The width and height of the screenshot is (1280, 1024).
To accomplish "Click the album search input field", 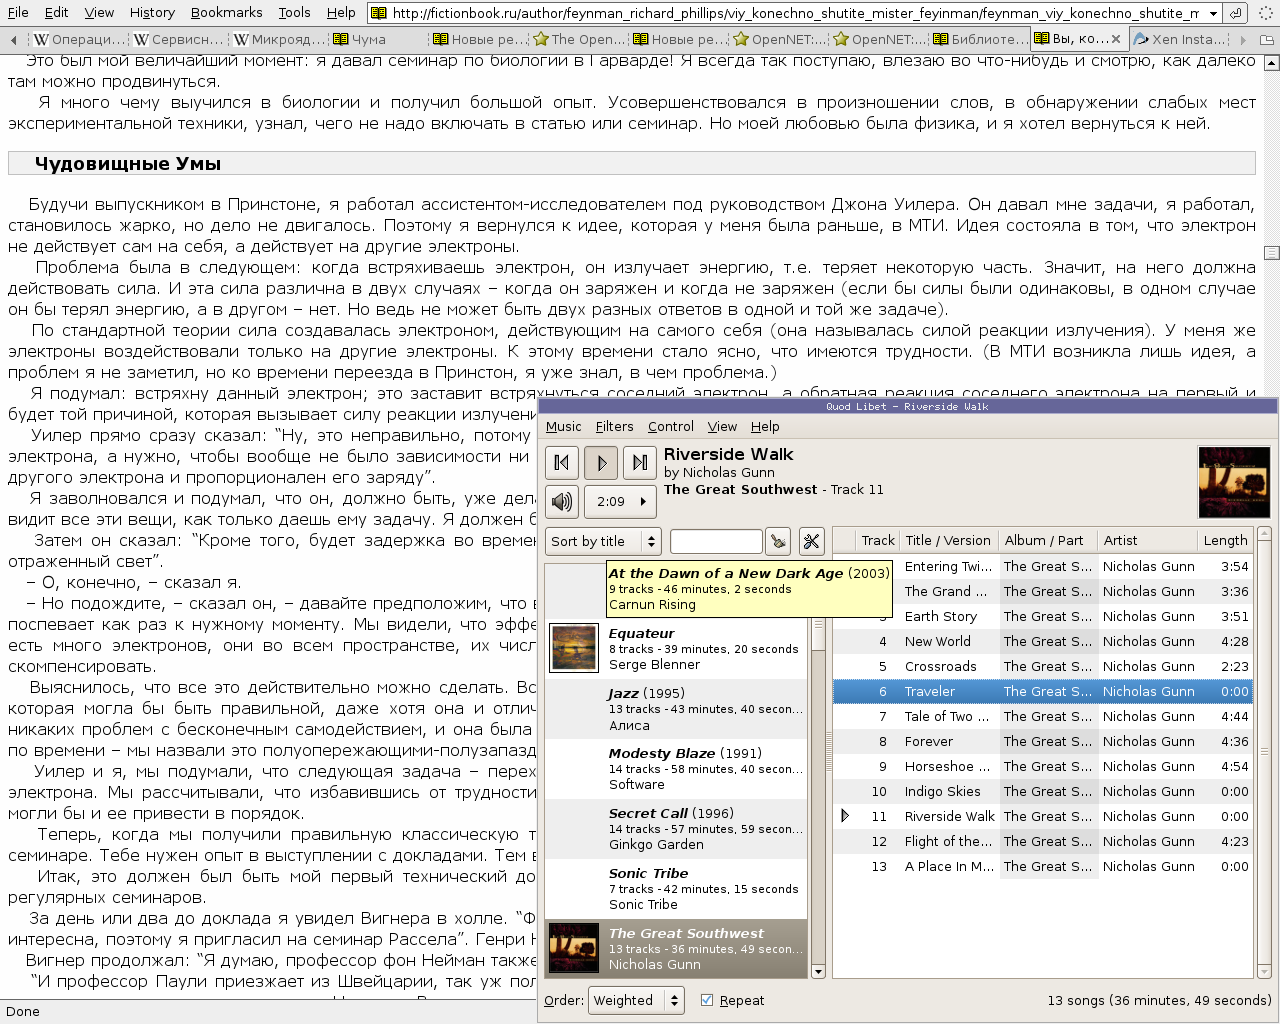I will pos(716,542).
